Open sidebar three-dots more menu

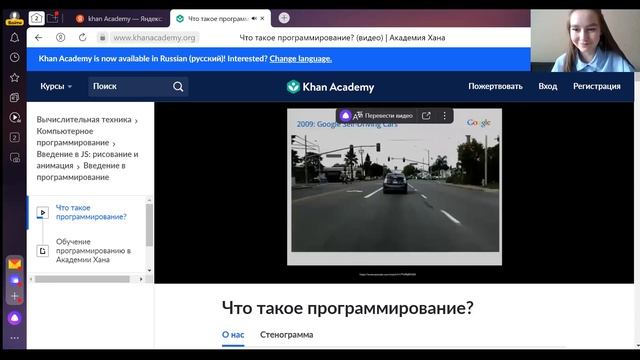(x=15, y=338)
